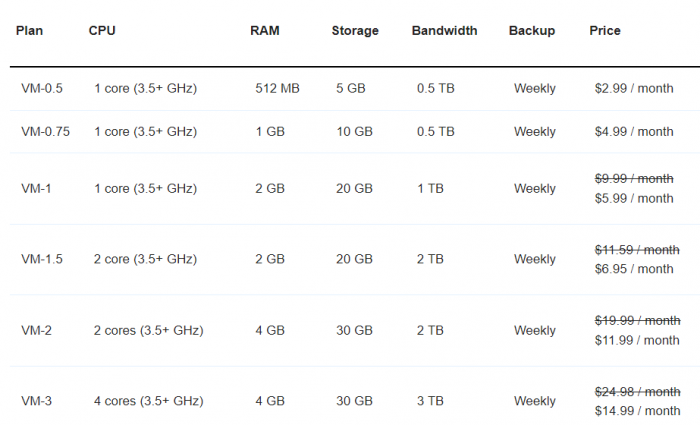Click the CPU column header
Screen dimensions: 700x425
click(x=102, y=31)
